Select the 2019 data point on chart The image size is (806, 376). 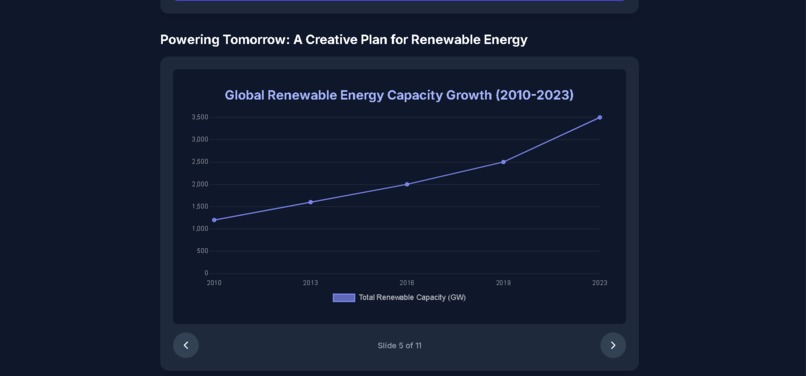click(503, 162)
